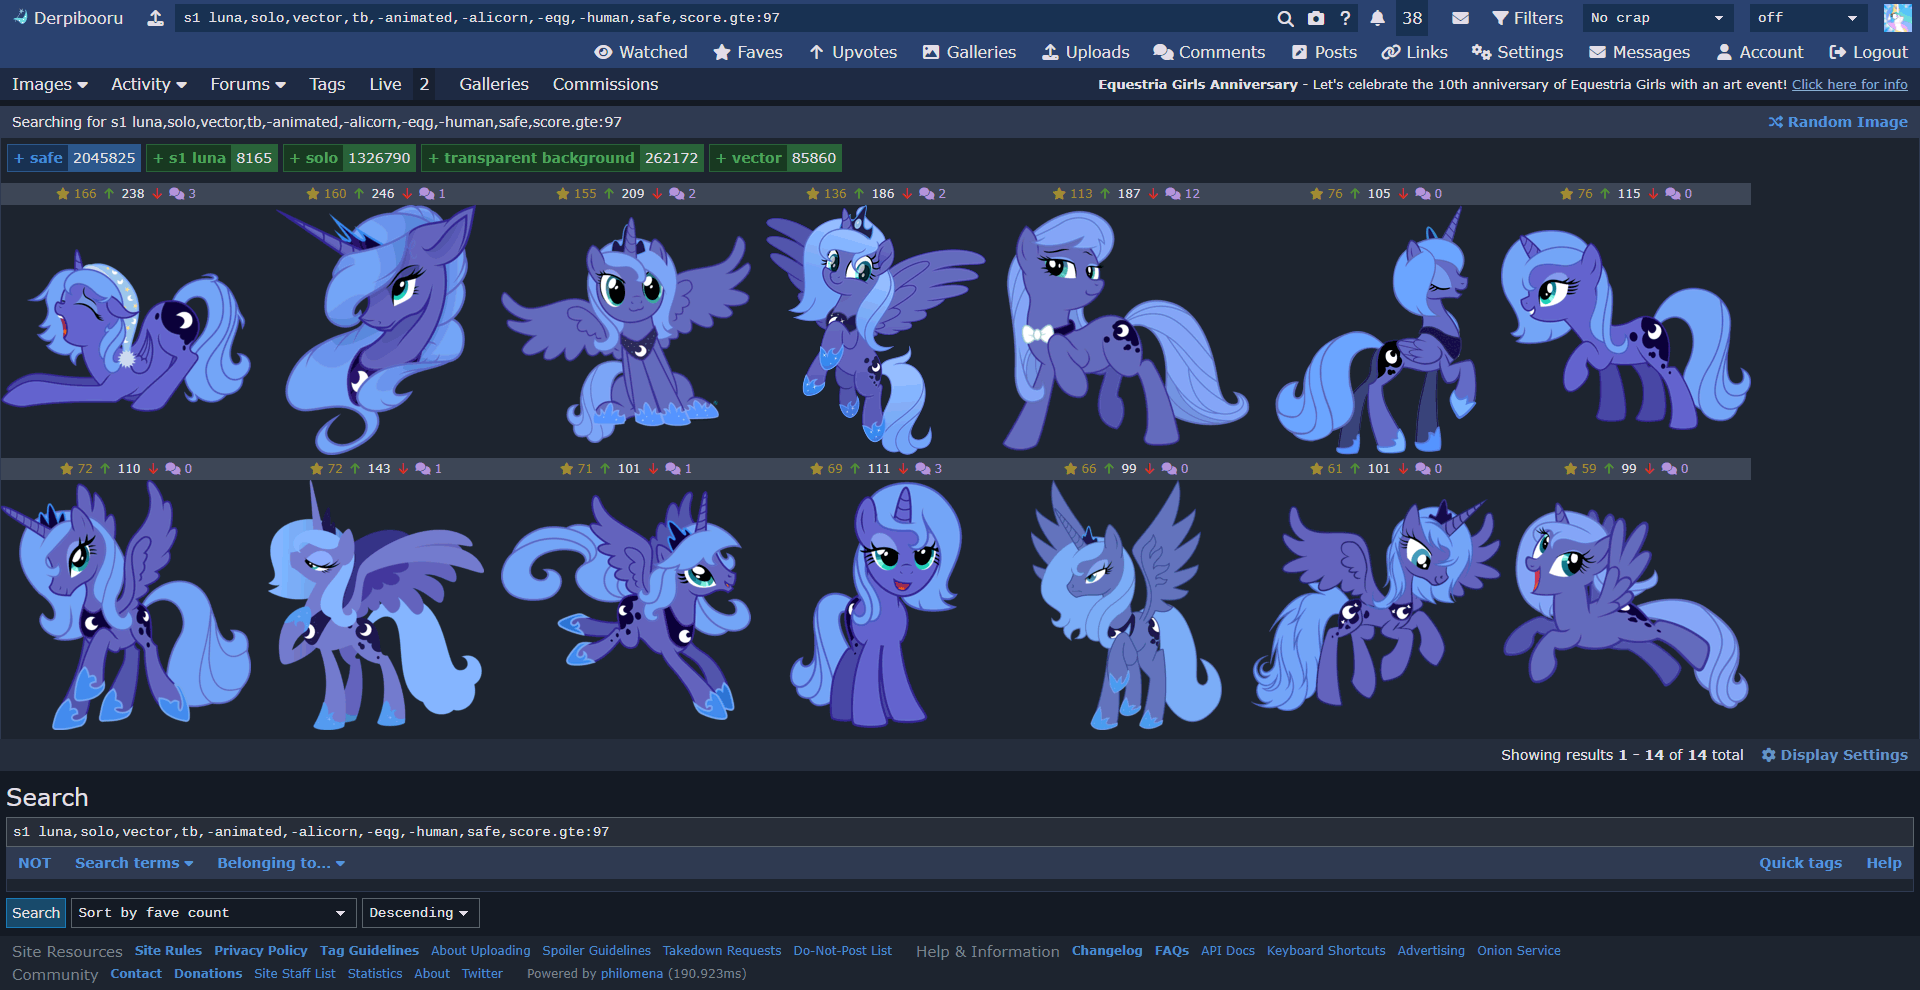Open the Commissions page
This screenshot has width=1920, height=990.
(605, 84)
